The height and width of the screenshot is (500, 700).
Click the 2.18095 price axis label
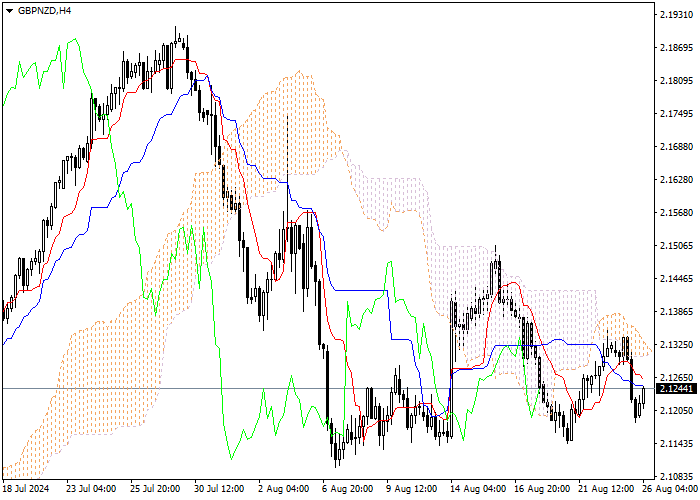click(676, 81)
